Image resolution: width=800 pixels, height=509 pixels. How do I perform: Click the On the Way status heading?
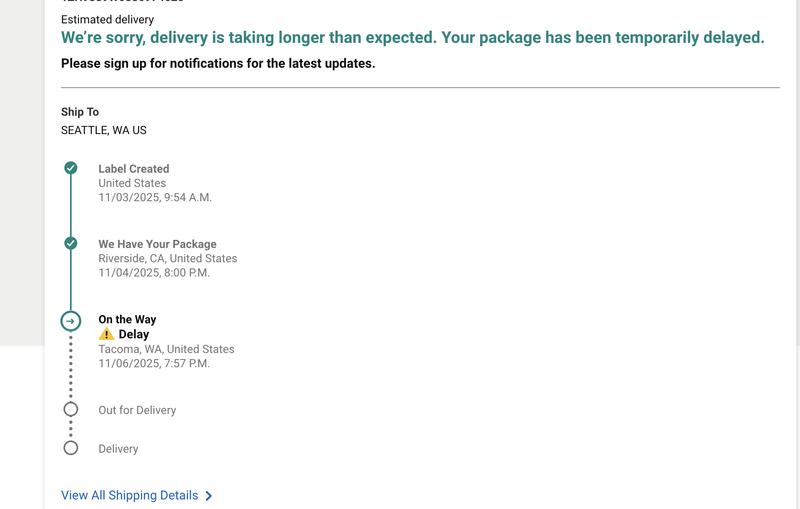pyautogui.click(x=127, y=320)
